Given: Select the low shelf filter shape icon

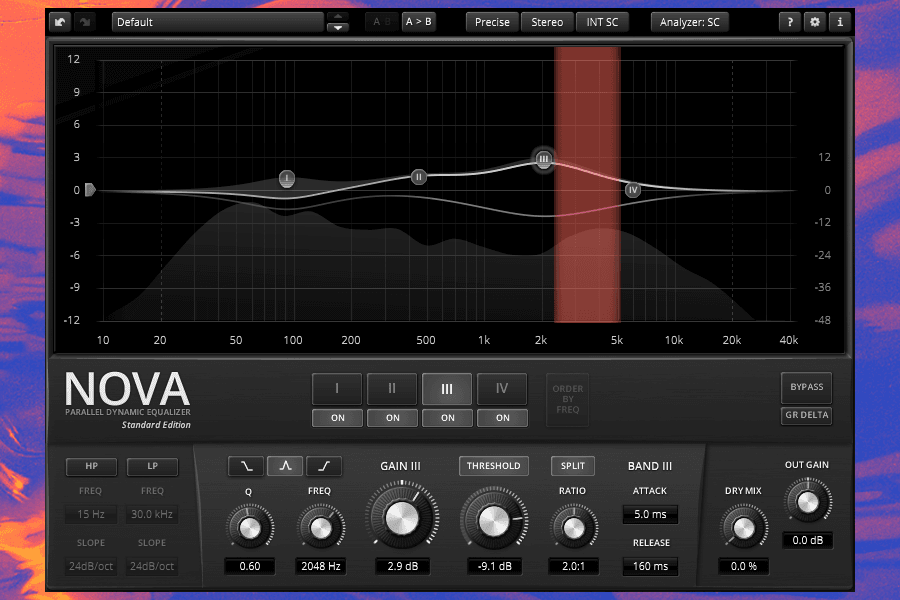Looking at the screenshot, I should 246,466.
